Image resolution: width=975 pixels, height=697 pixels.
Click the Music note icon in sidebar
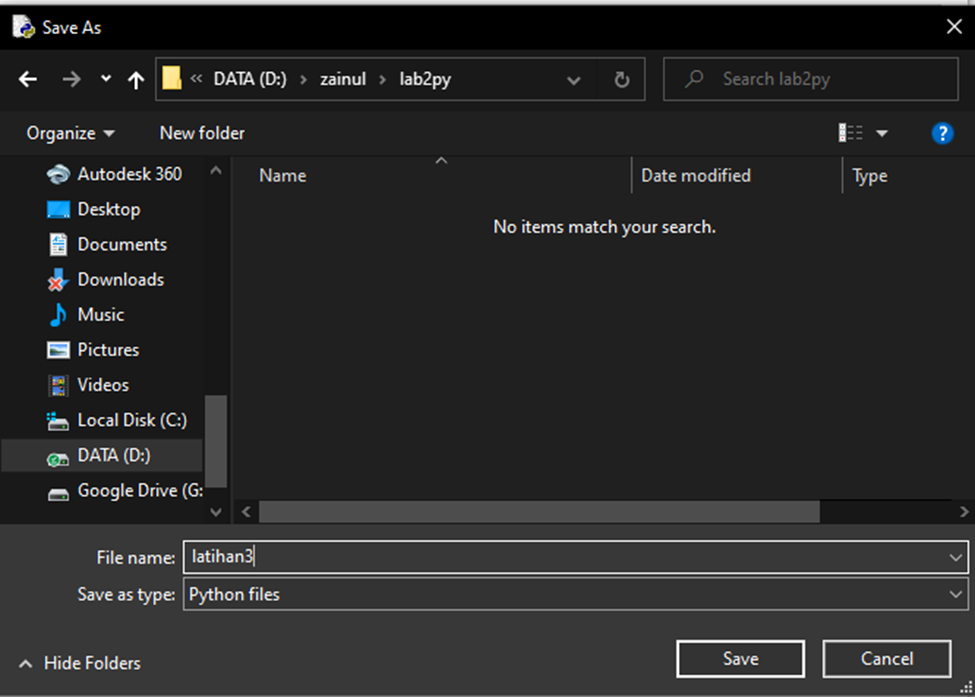[58, 315]
